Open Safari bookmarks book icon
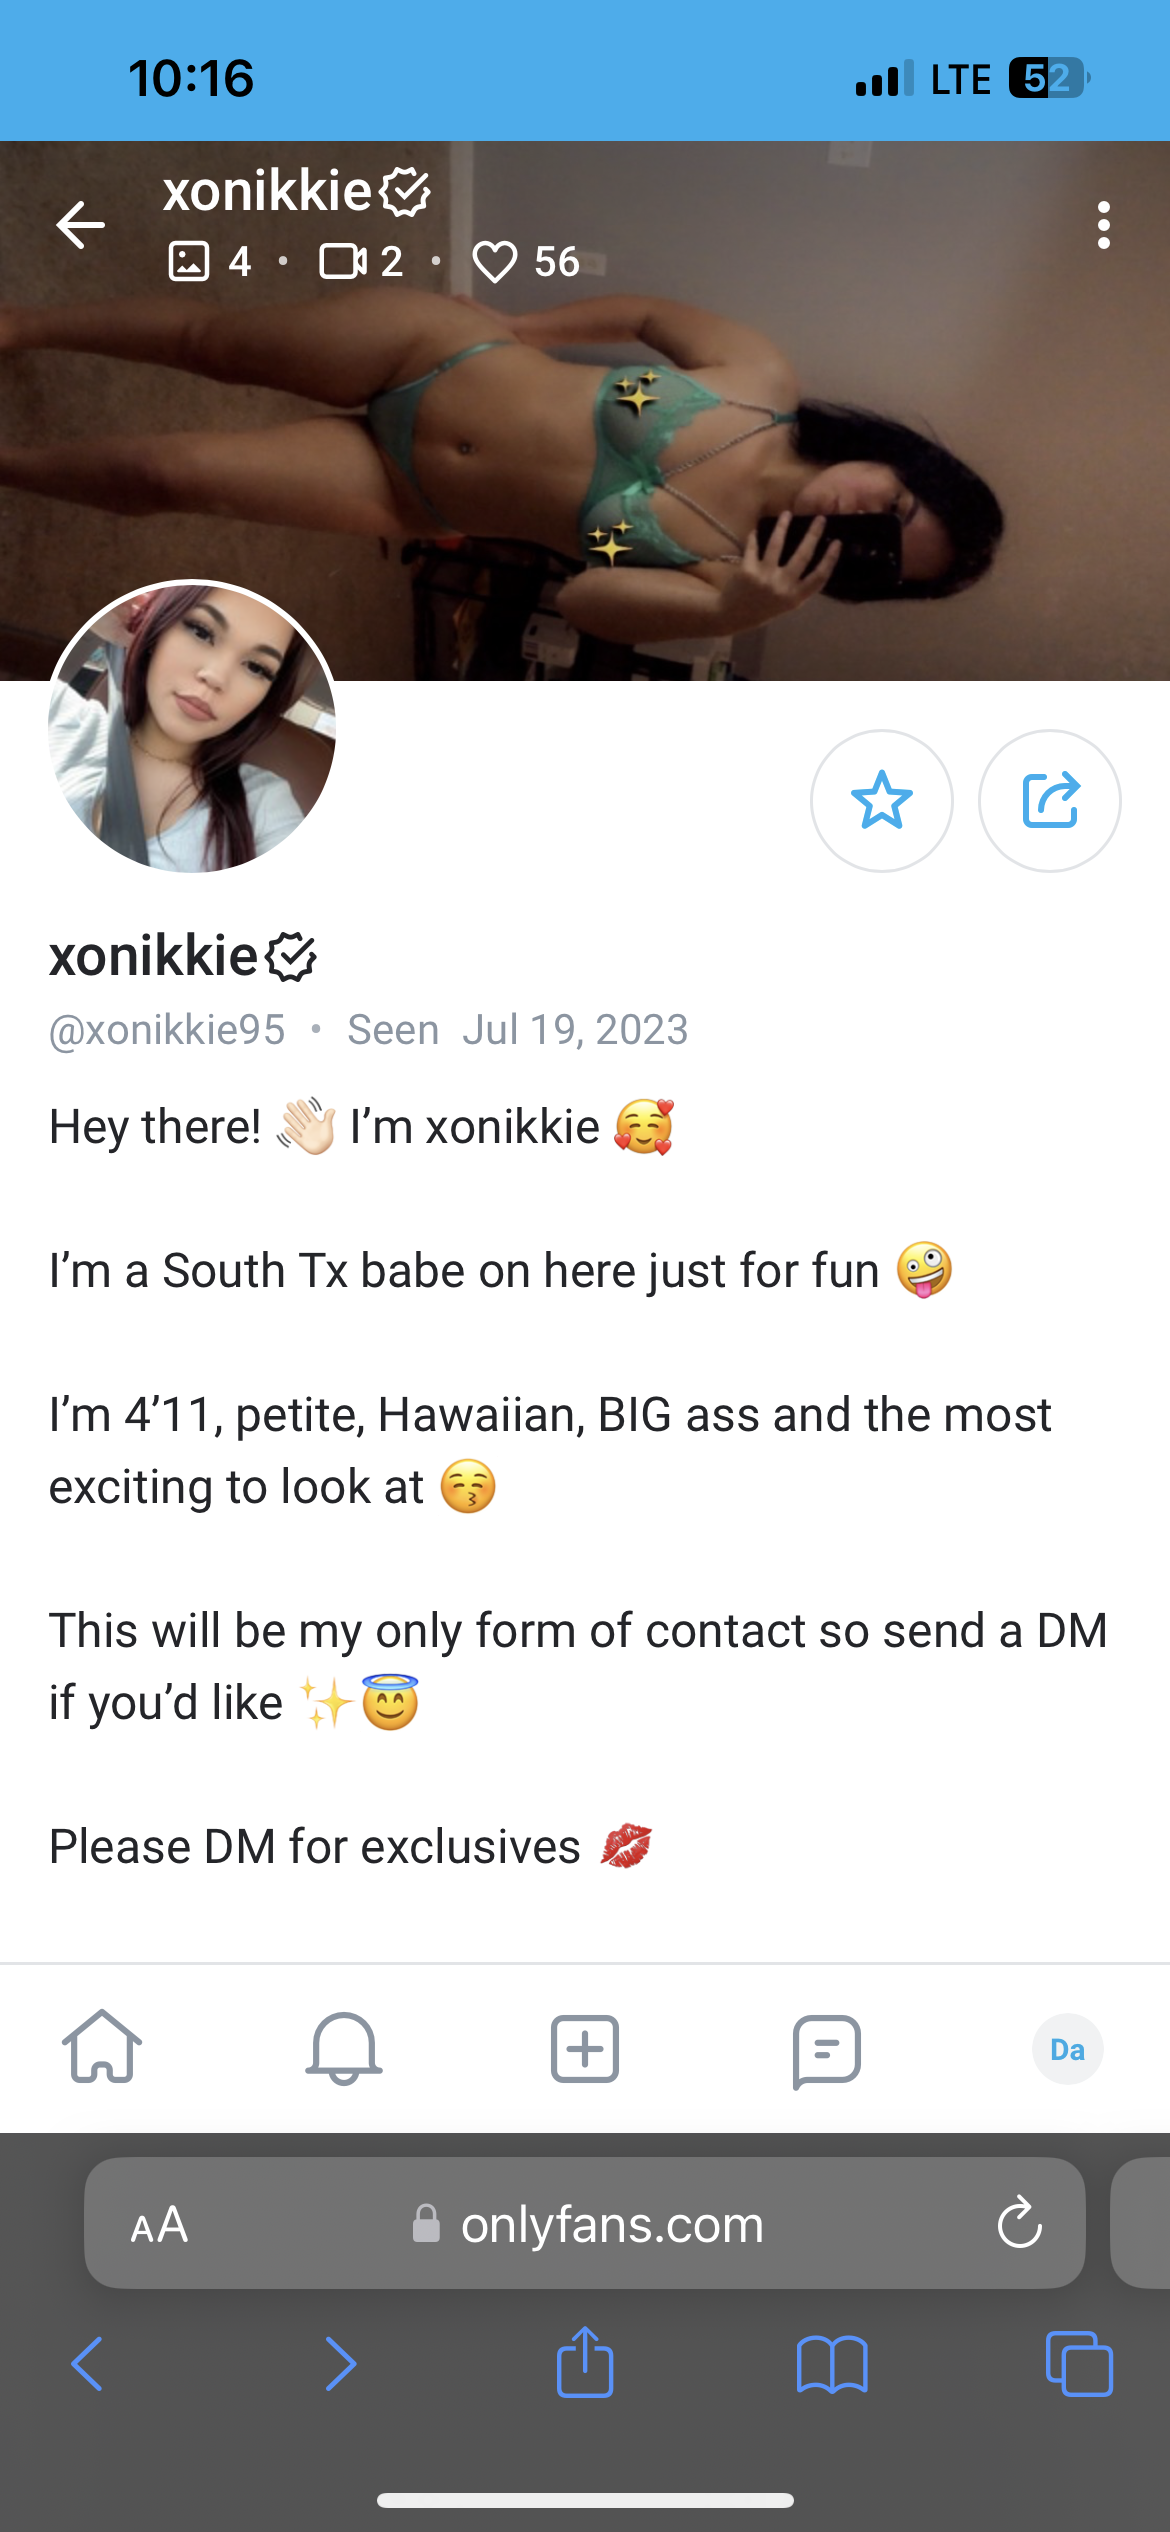 tap(832, 2364)
